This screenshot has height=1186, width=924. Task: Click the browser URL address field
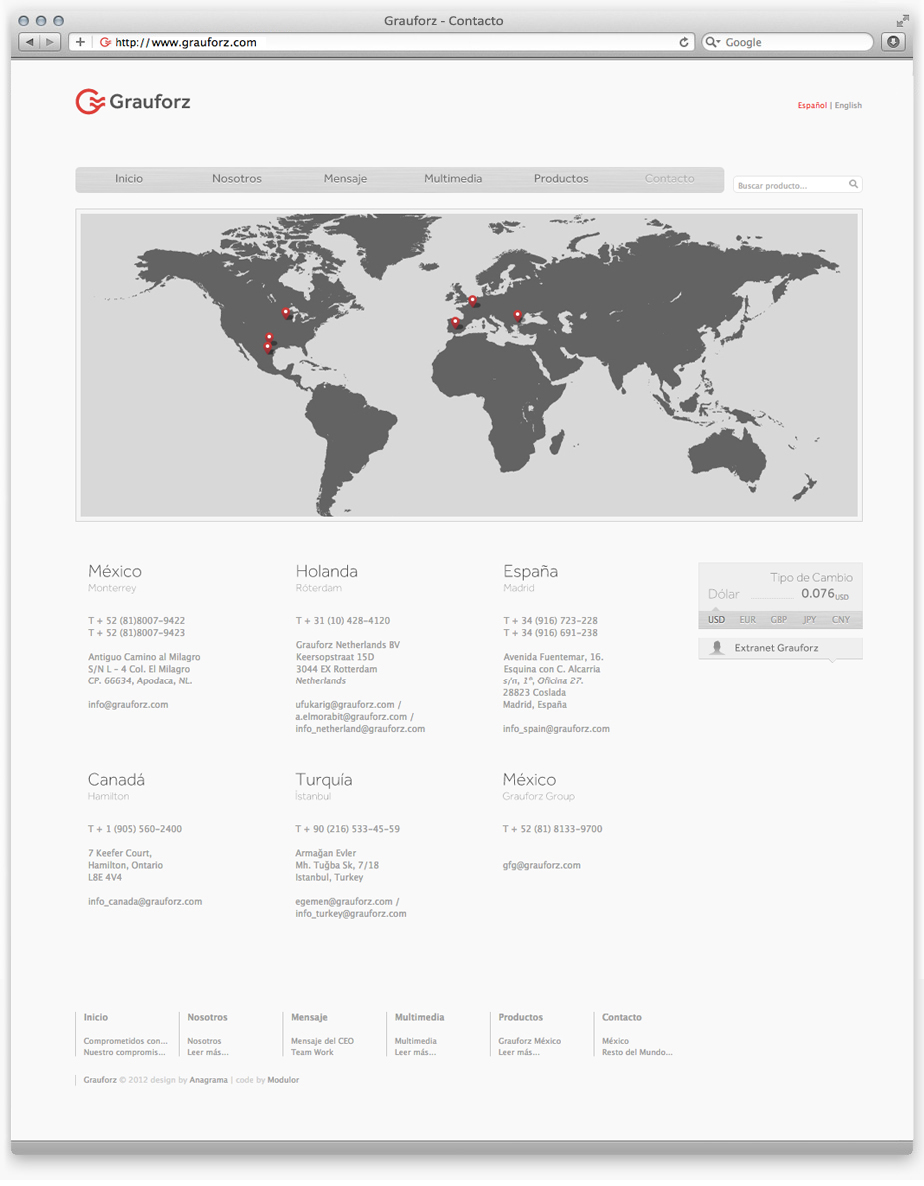382,42
